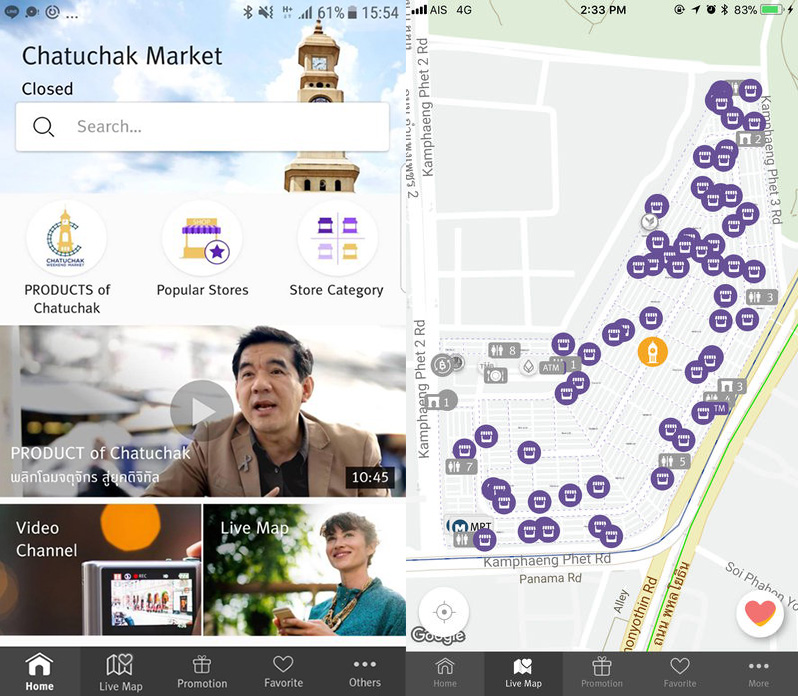This screenshot has height=696, width=798.
Task: Open Promotion tab in map screen
Action: point(602,673)
